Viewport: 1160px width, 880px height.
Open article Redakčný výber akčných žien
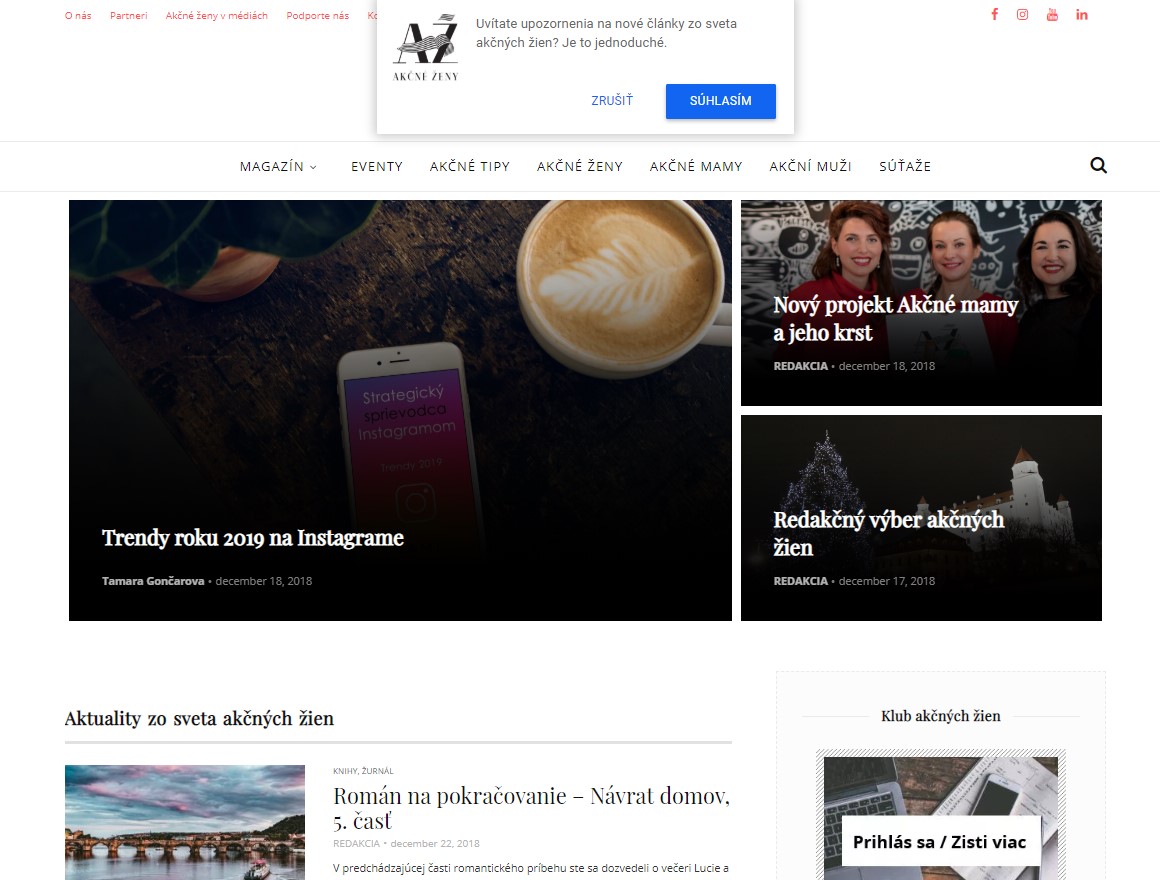coord(888,534)
